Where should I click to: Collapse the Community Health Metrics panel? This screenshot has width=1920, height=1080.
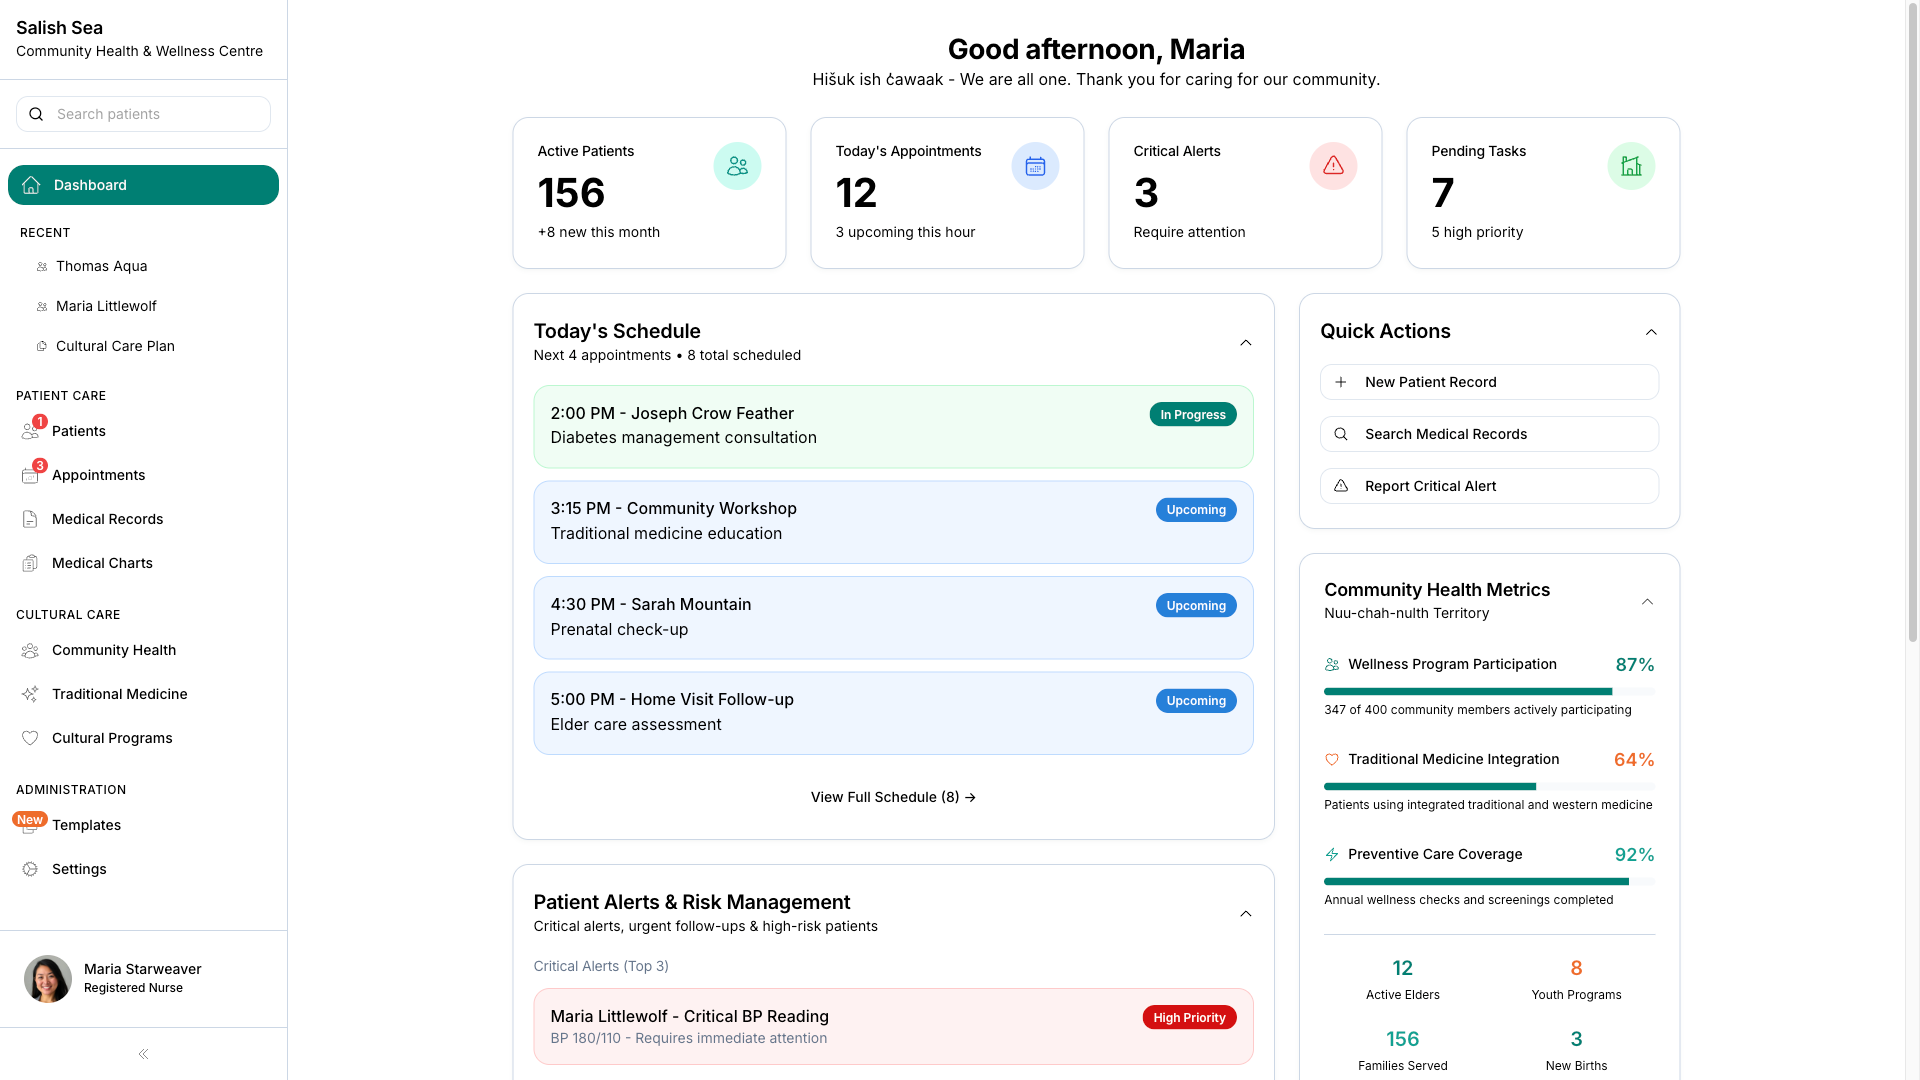[x=1647, y=602]
